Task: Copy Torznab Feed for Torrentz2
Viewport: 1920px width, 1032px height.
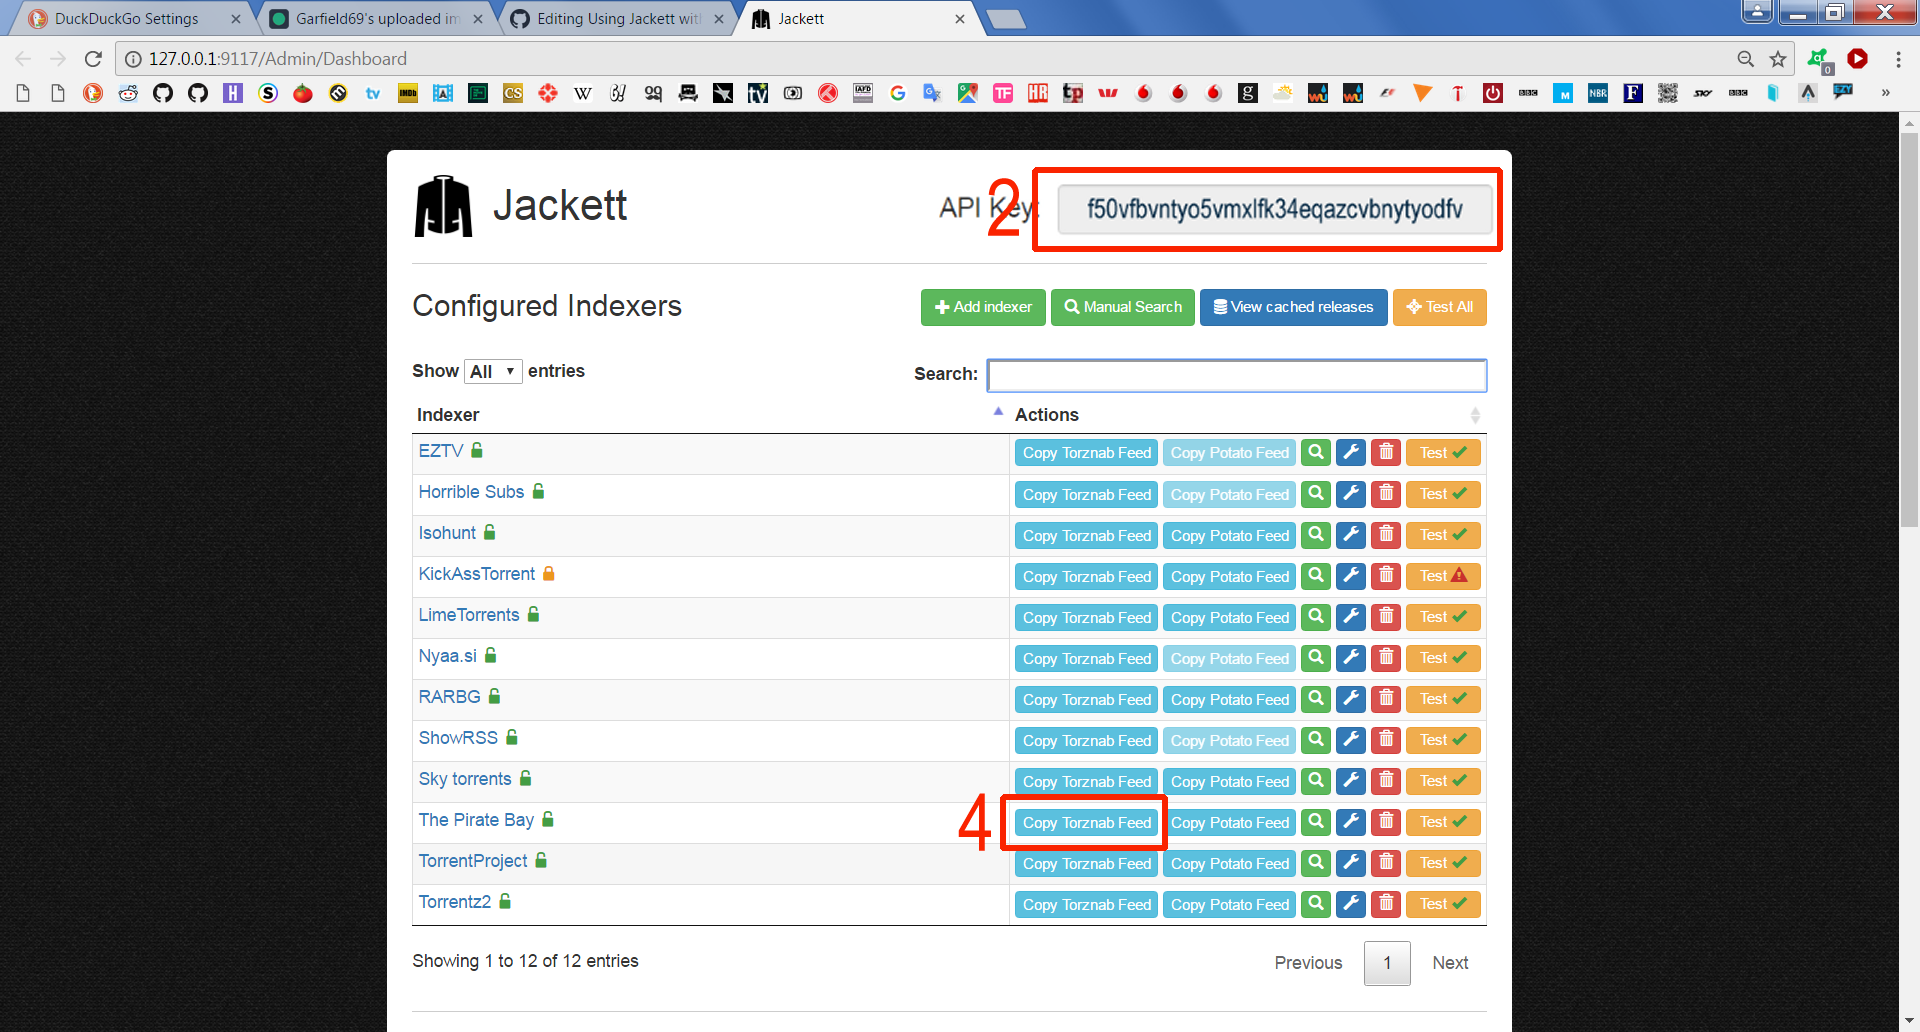Action: [1086, 904]
